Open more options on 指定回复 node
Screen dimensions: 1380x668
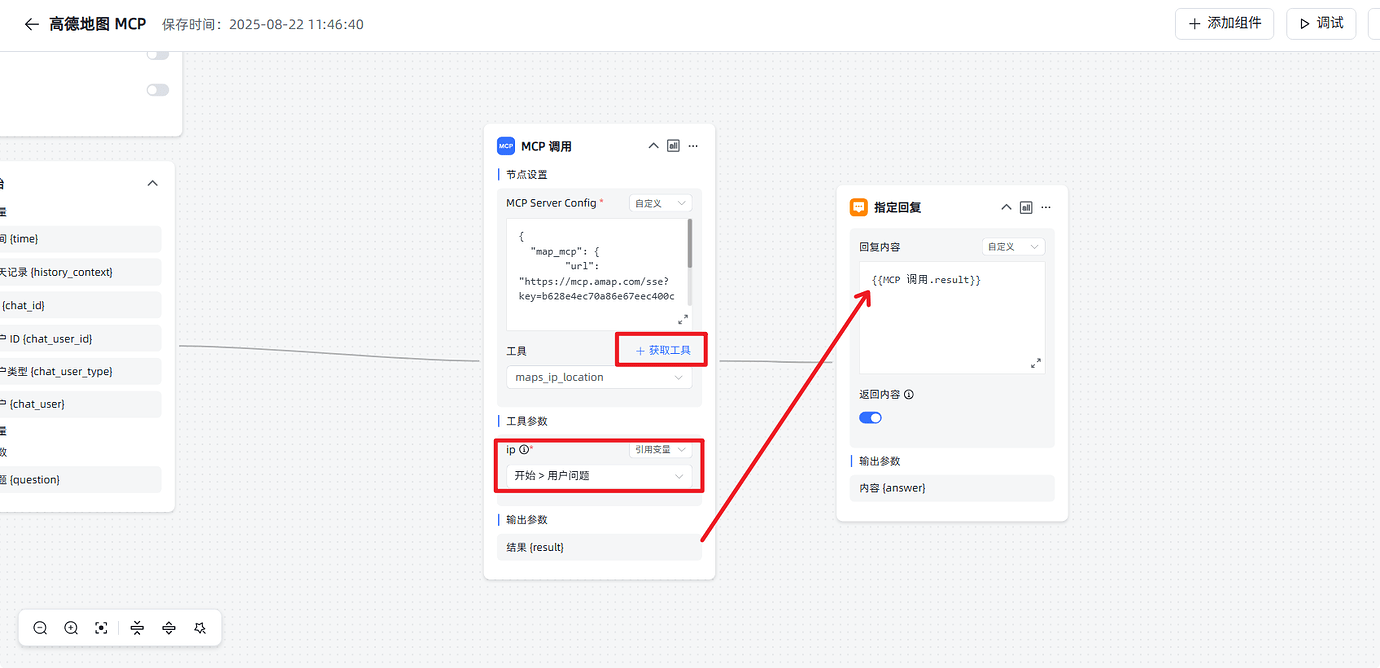[x=1046, y=207]
